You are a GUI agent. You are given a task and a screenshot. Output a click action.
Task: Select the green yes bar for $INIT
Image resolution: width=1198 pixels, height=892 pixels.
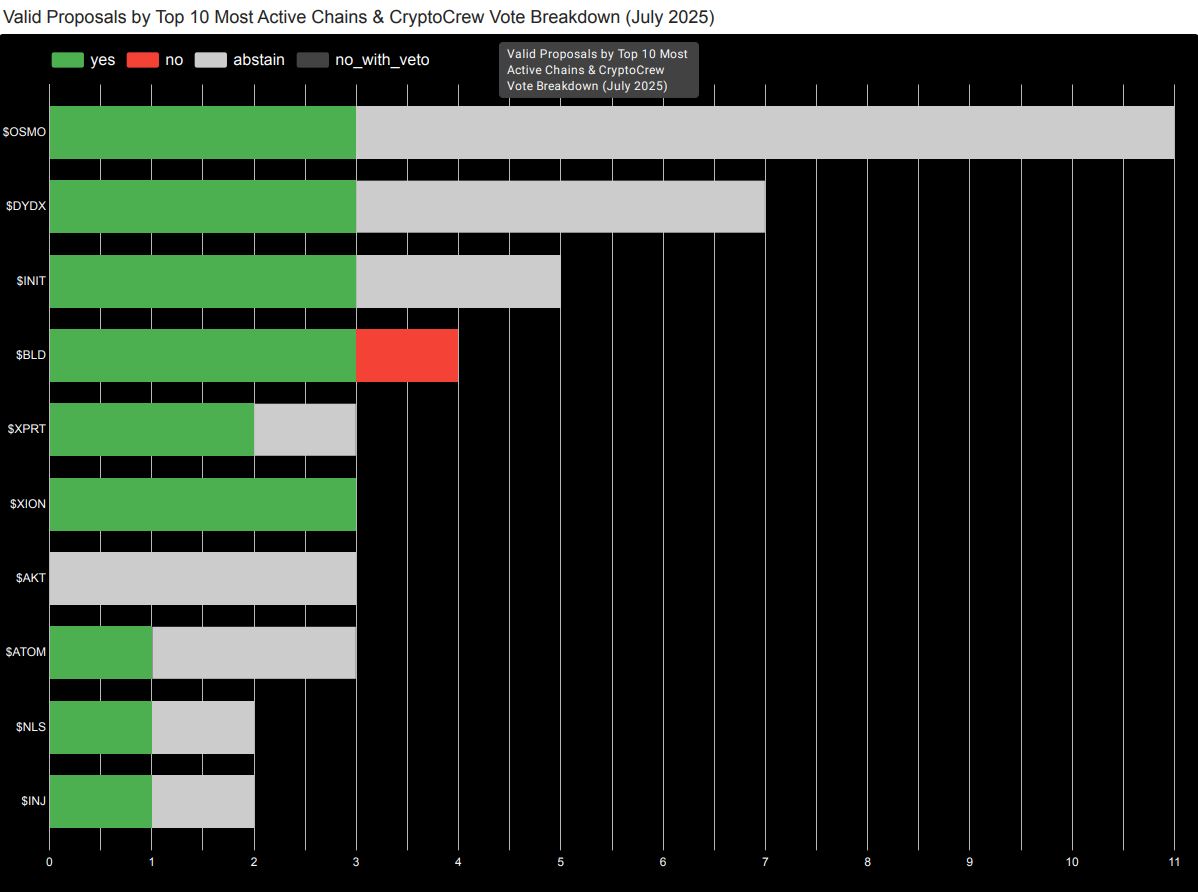202,281
